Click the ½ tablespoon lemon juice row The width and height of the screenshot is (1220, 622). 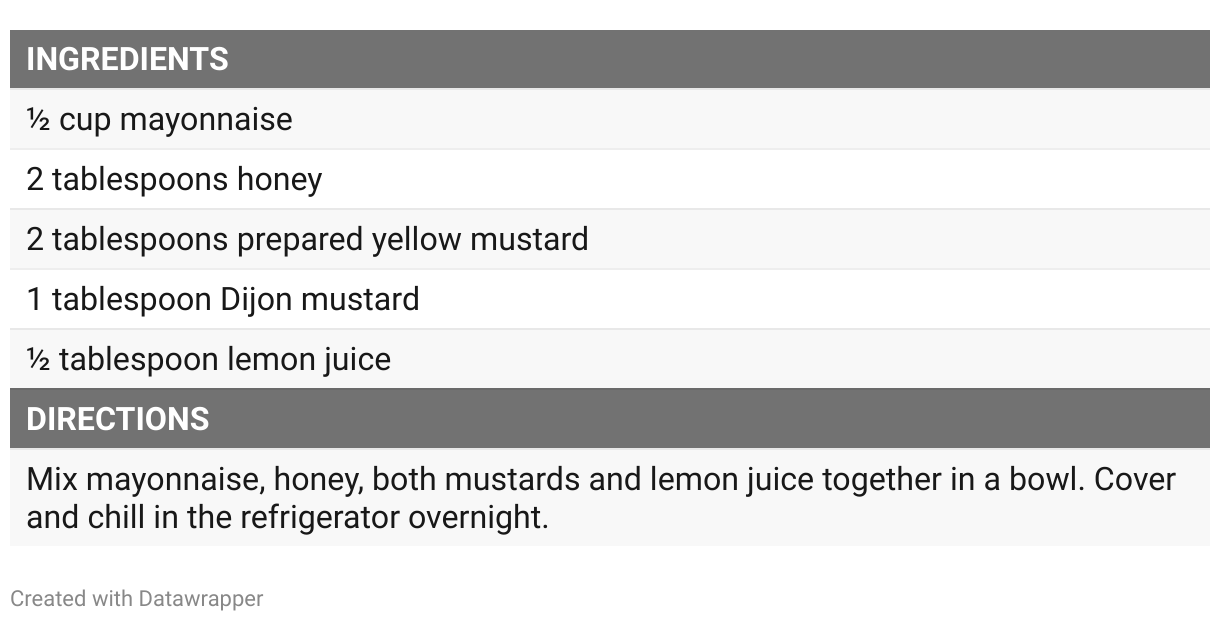point(610,359)
